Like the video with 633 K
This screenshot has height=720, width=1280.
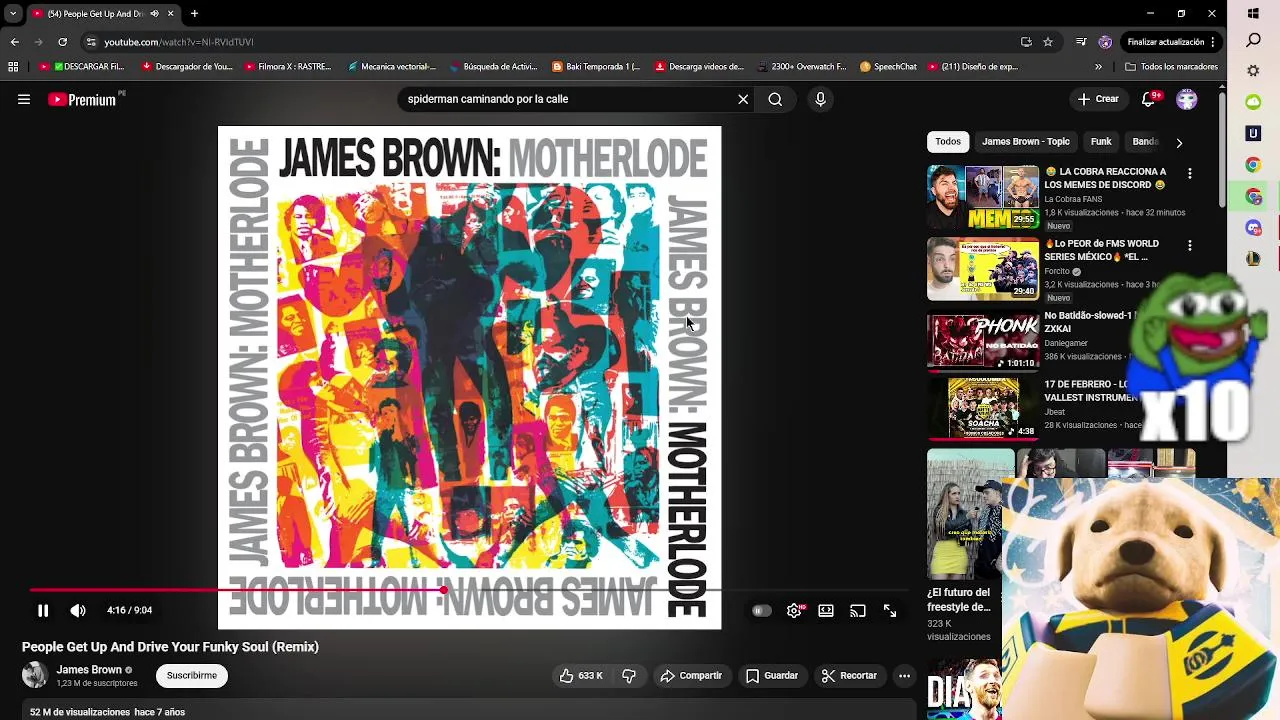(581, 676)
